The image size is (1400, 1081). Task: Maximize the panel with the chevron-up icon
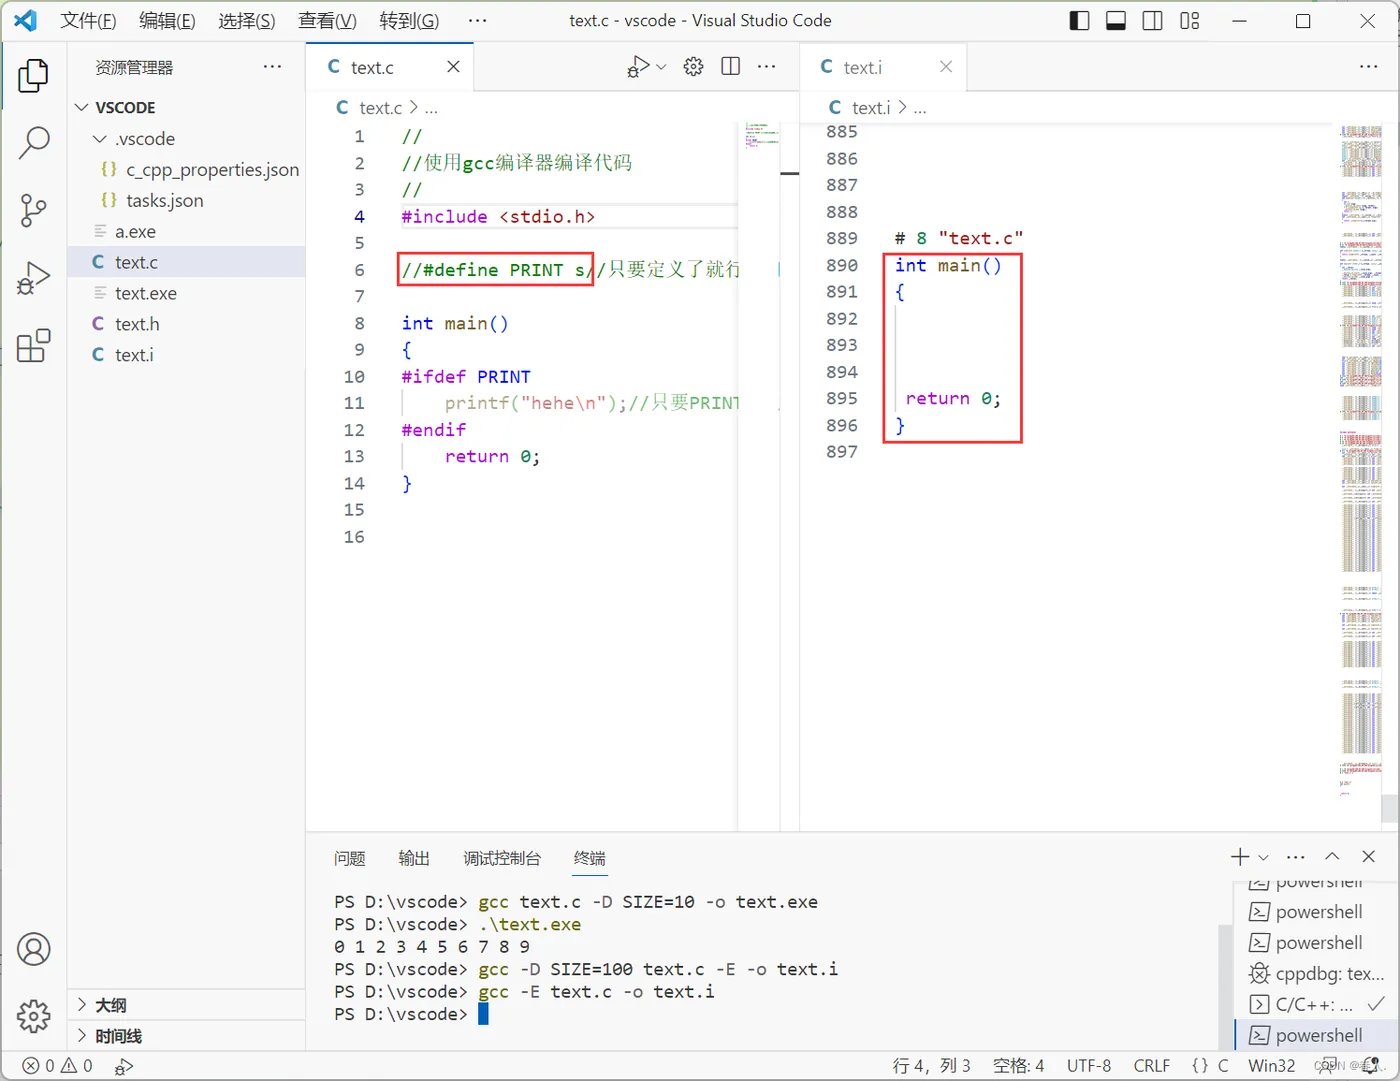[1332, 857]
